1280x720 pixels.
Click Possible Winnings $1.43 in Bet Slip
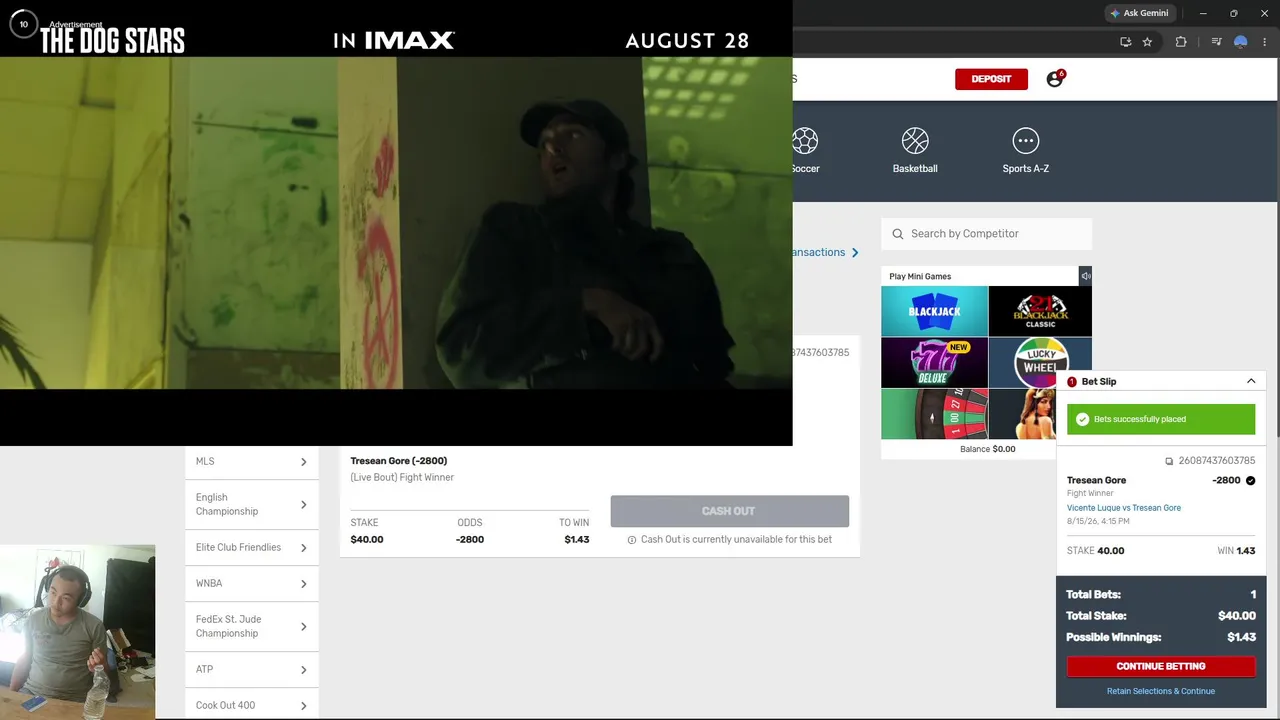point(1242,637)
